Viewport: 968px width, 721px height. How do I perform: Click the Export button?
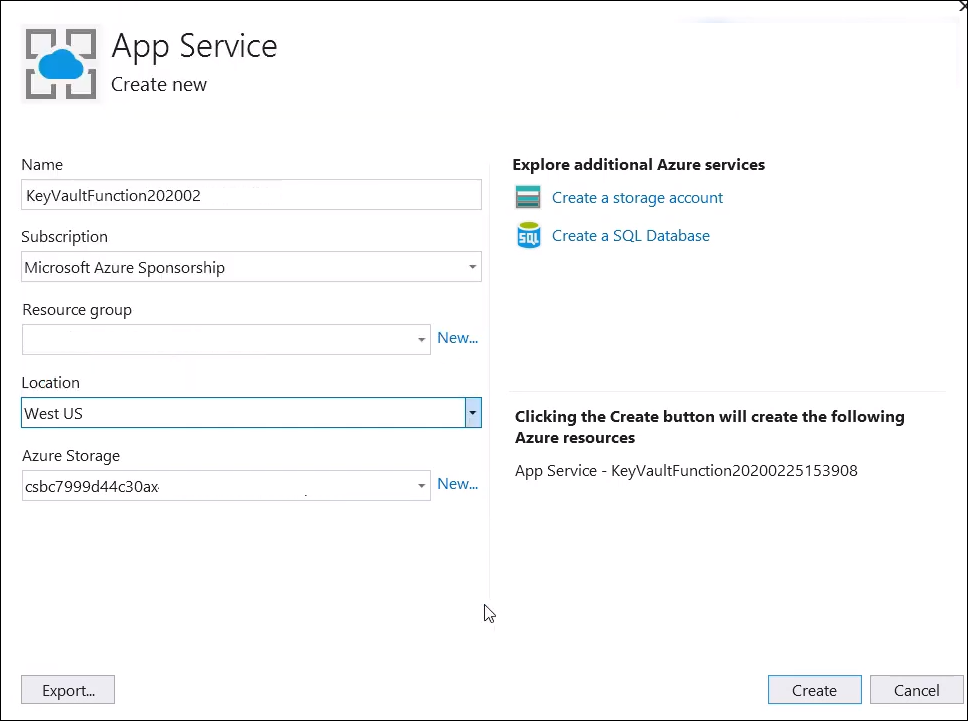point(68,690)
